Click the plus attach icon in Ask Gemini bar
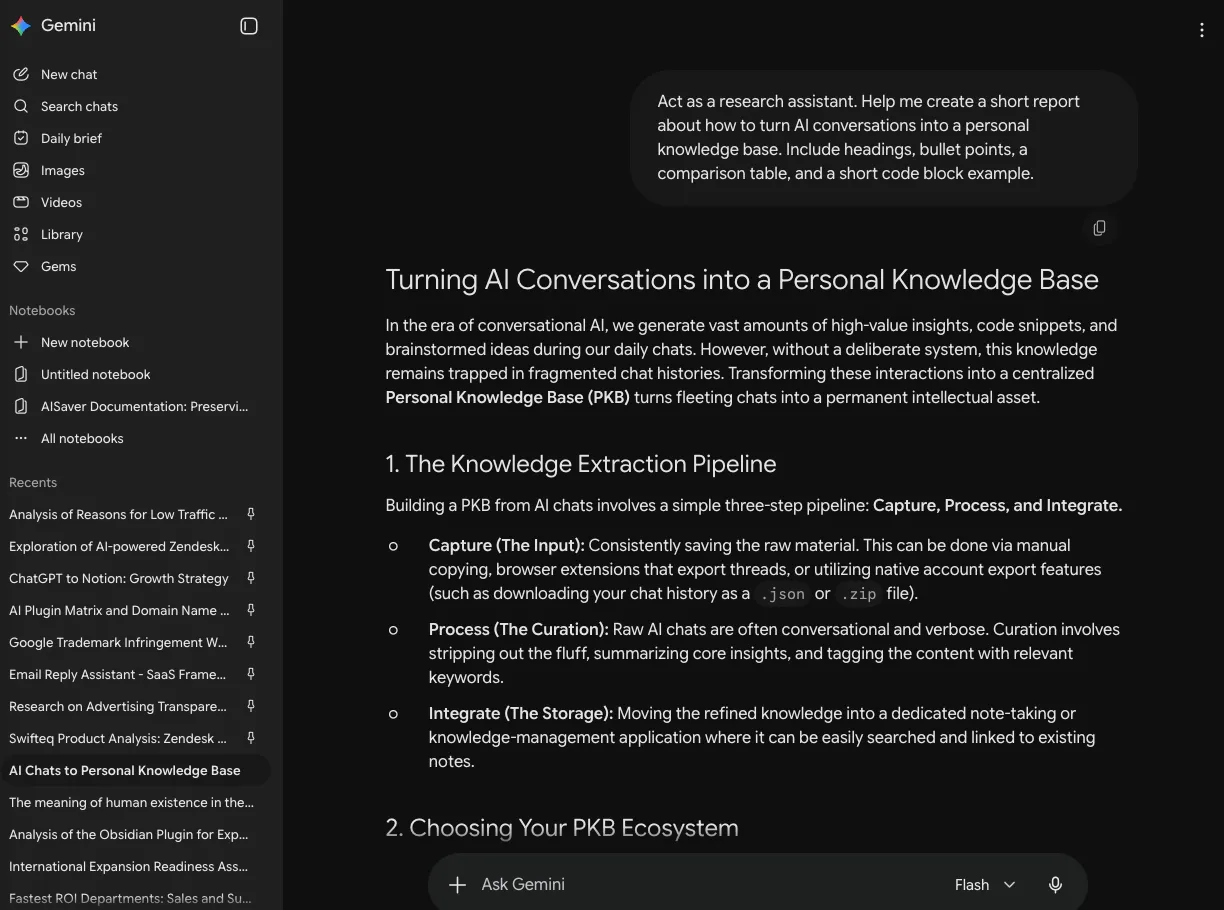This screenshot has height=910, width=1224. click(x=457, y=884)
